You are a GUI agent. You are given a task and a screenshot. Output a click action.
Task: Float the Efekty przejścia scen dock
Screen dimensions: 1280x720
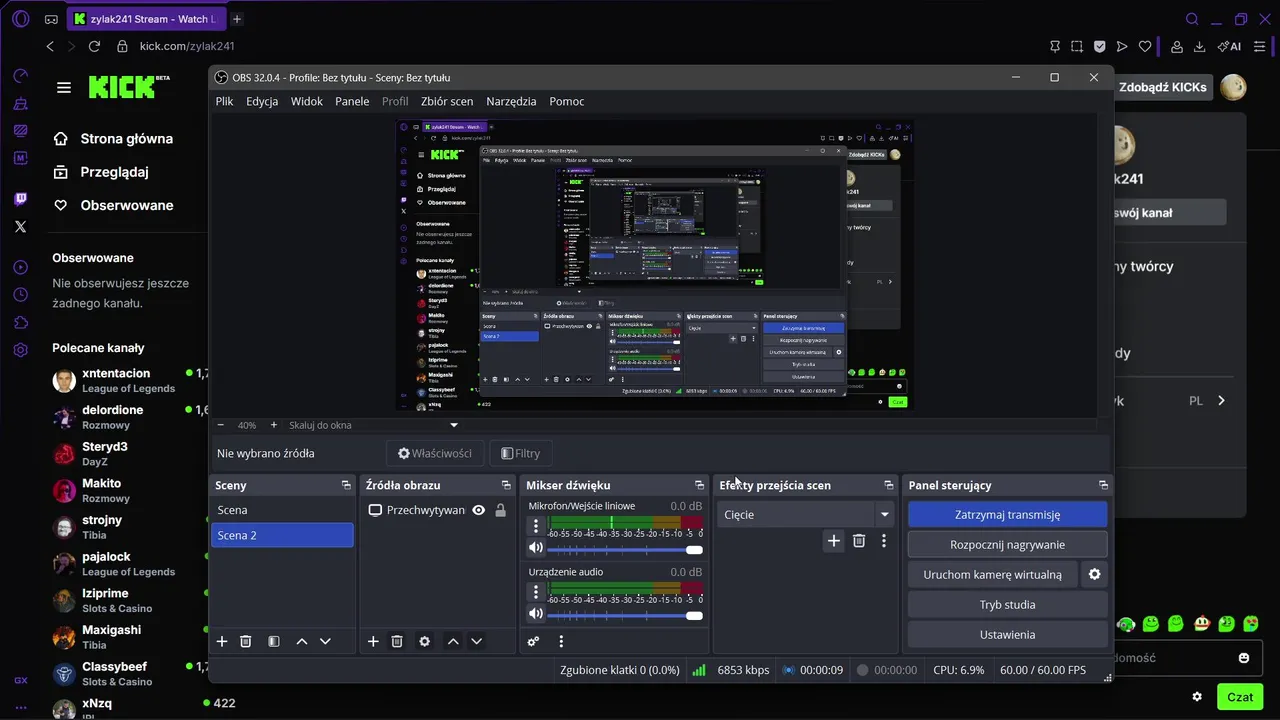888,485
